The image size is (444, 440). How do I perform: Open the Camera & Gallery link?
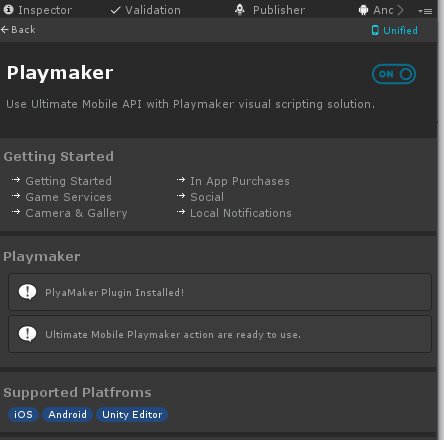coord(76,213)
